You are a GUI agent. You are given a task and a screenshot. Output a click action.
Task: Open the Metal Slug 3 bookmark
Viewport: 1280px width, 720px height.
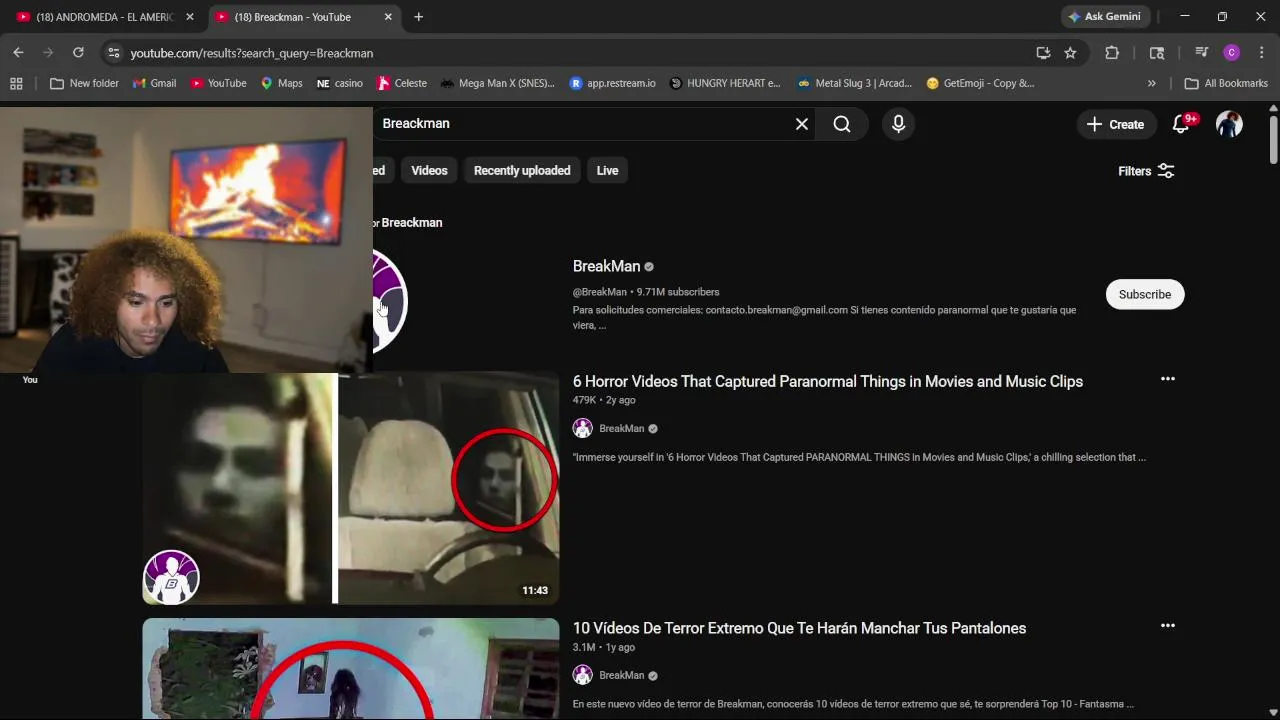[x=854, y=83]
